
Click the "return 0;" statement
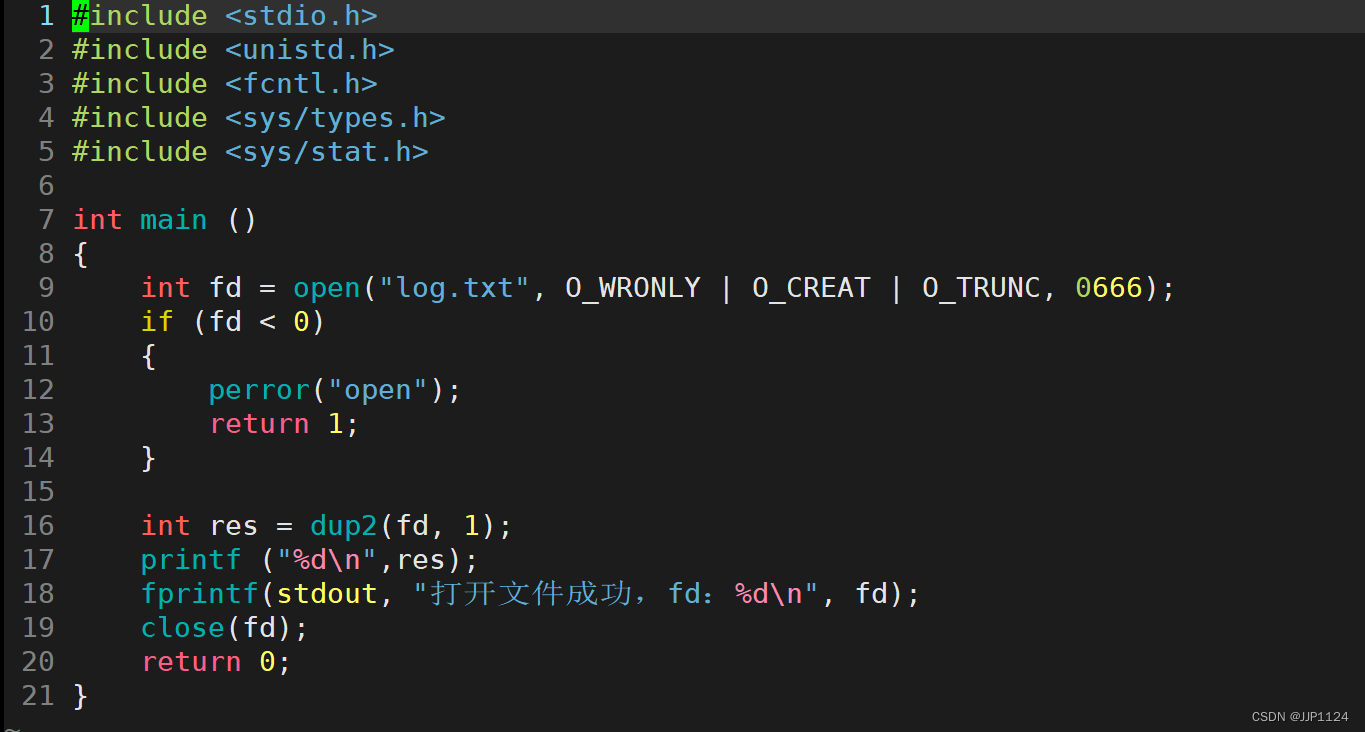click(x=216, y=662)
